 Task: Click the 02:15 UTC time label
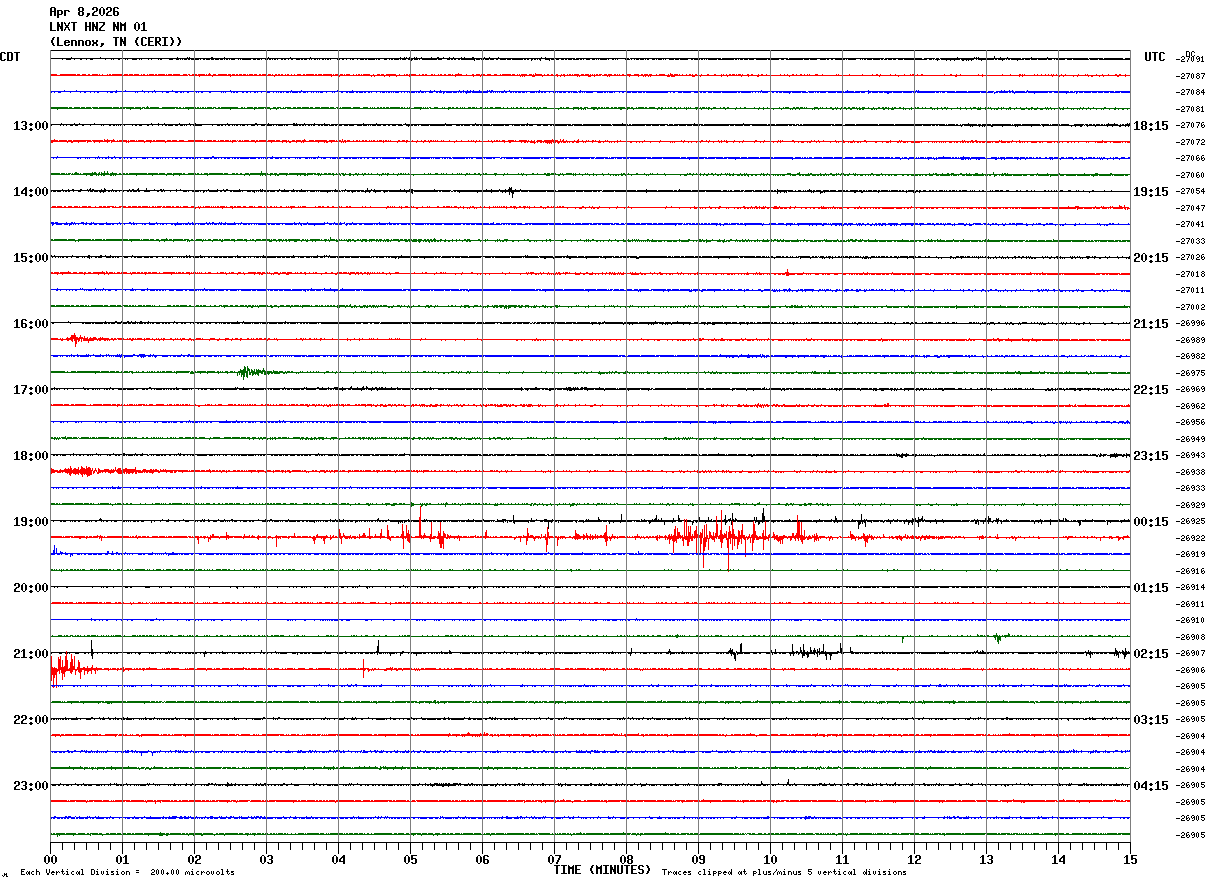click(x=1151, y=653)
